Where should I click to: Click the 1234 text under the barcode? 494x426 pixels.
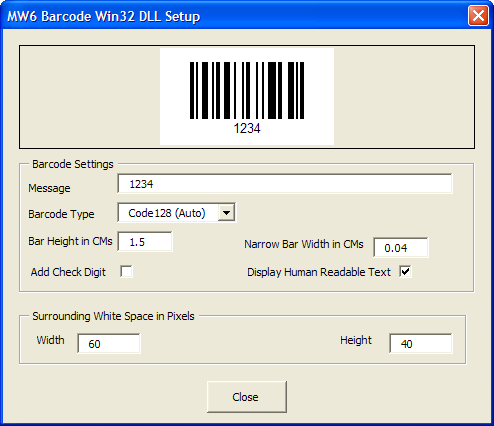247,128
